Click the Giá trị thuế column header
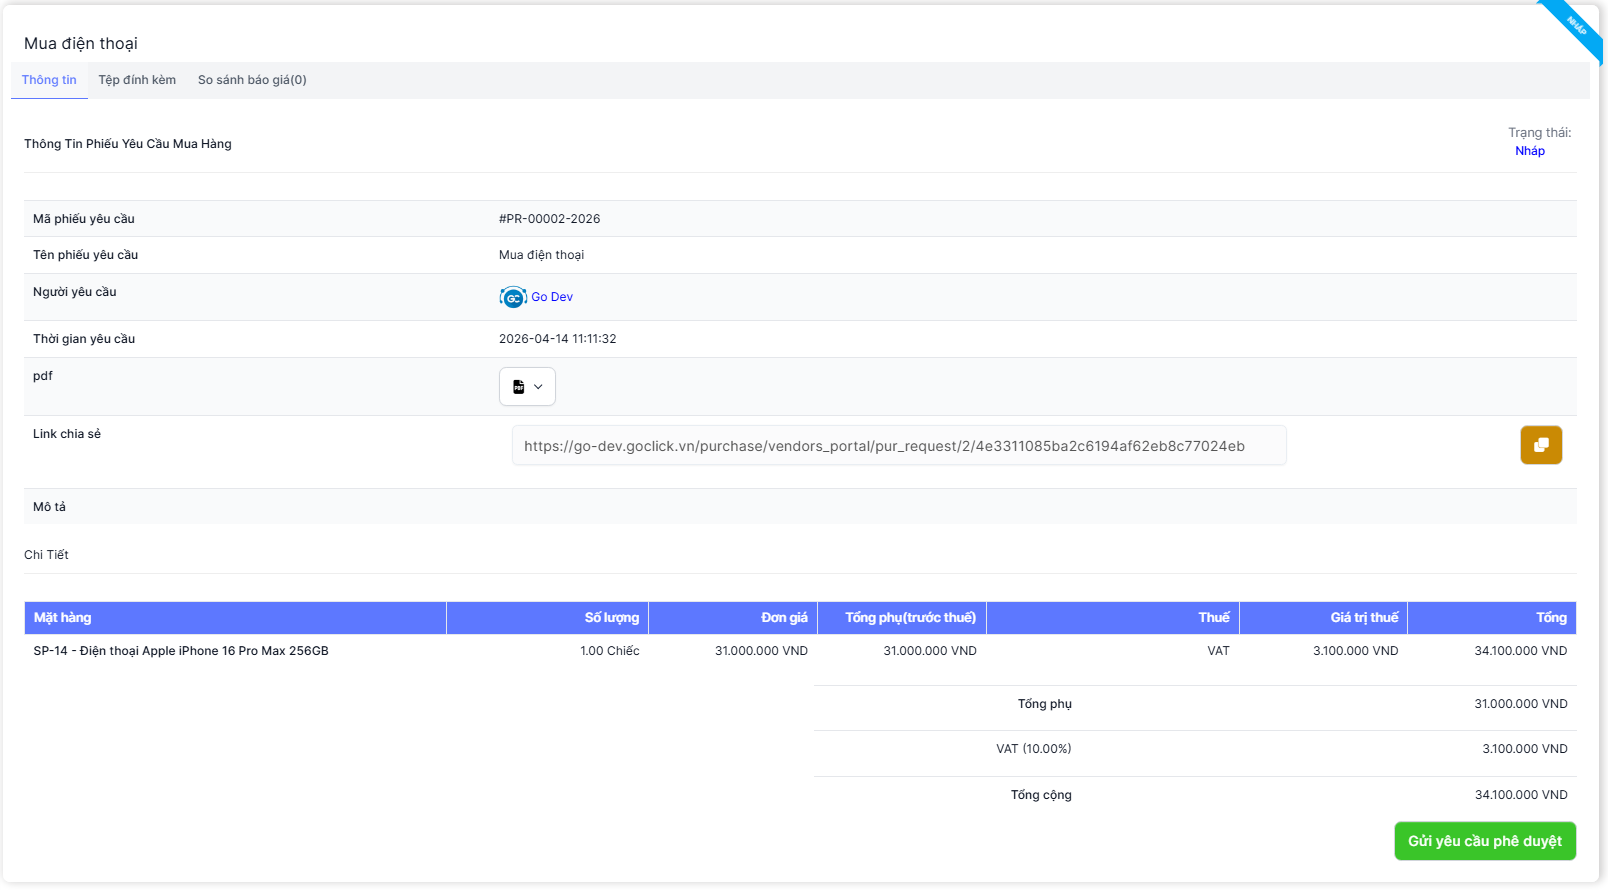The width and height of the screenshot is (1608, 890). click(x=1364, y=618)
